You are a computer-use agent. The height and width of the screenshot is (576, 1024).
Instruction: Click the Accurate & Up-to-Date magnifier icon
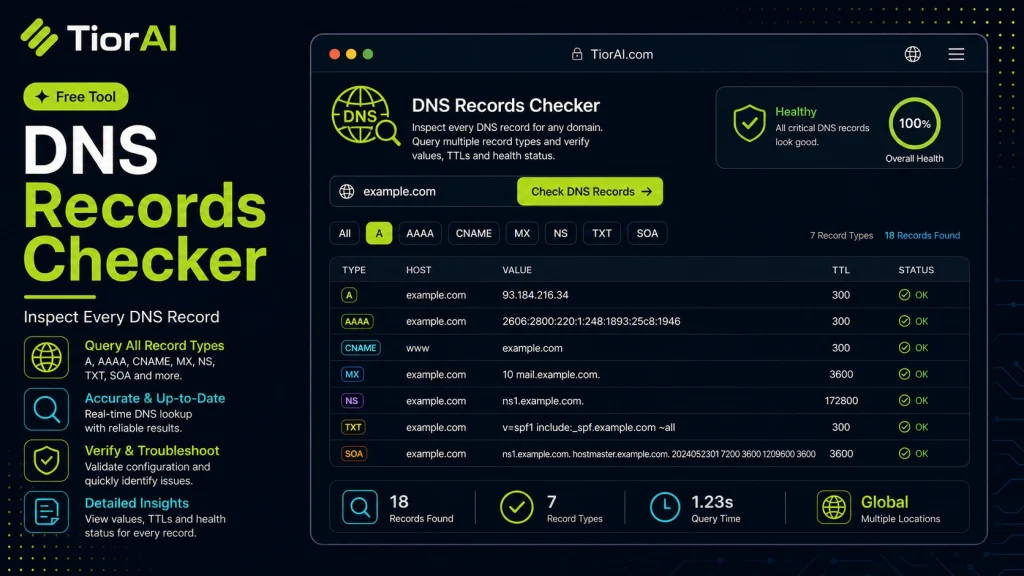46,409
